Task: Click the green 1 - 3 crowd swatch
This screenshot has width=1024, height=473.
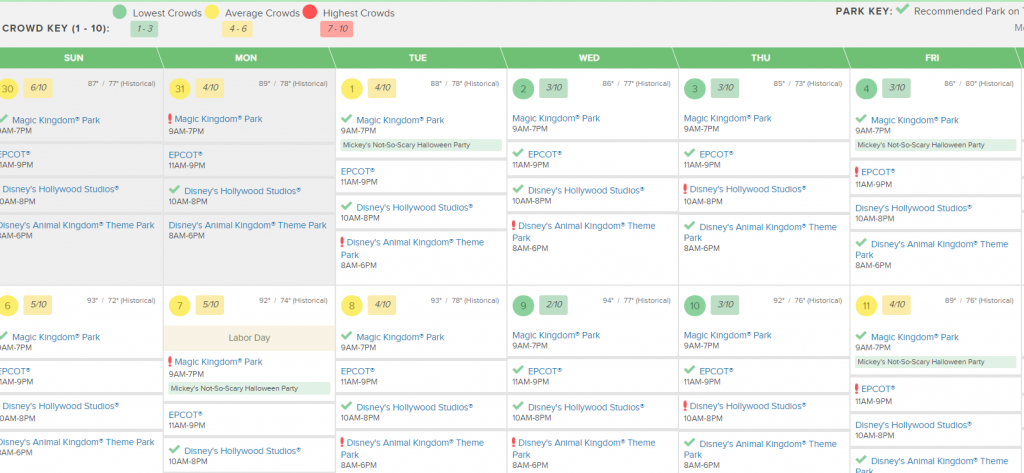Action: (x=144, y=29)
